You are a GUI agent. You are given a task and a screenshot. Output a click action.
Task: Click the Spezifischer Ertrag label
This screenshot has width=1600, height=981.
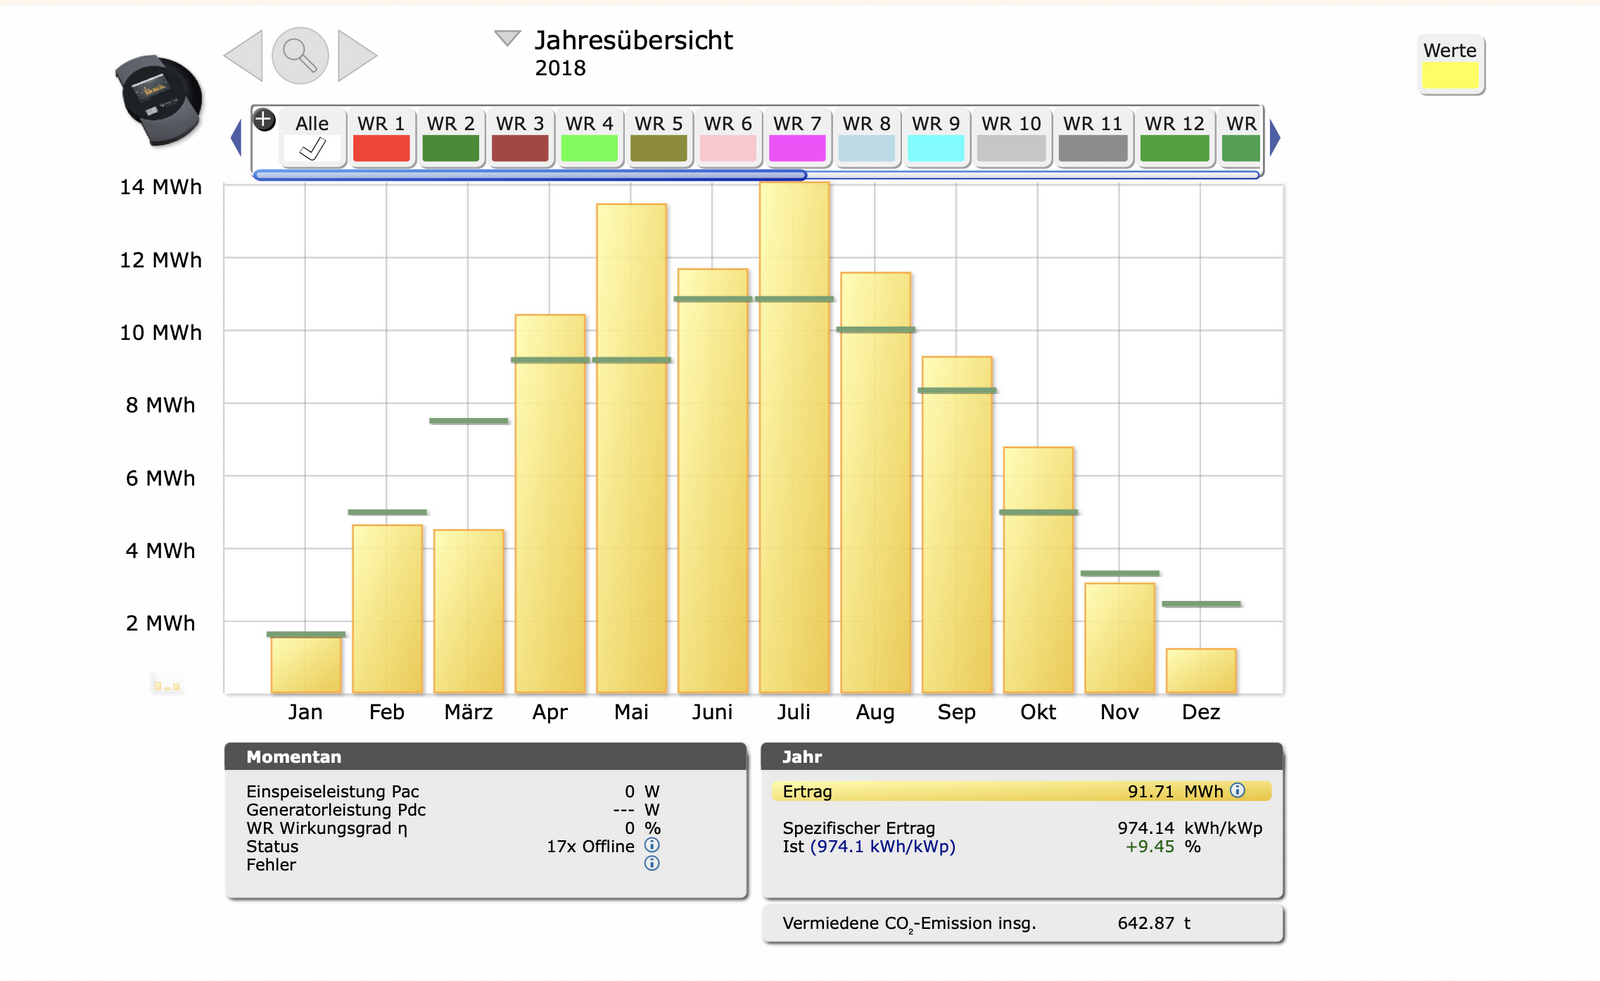pos(859,828)
